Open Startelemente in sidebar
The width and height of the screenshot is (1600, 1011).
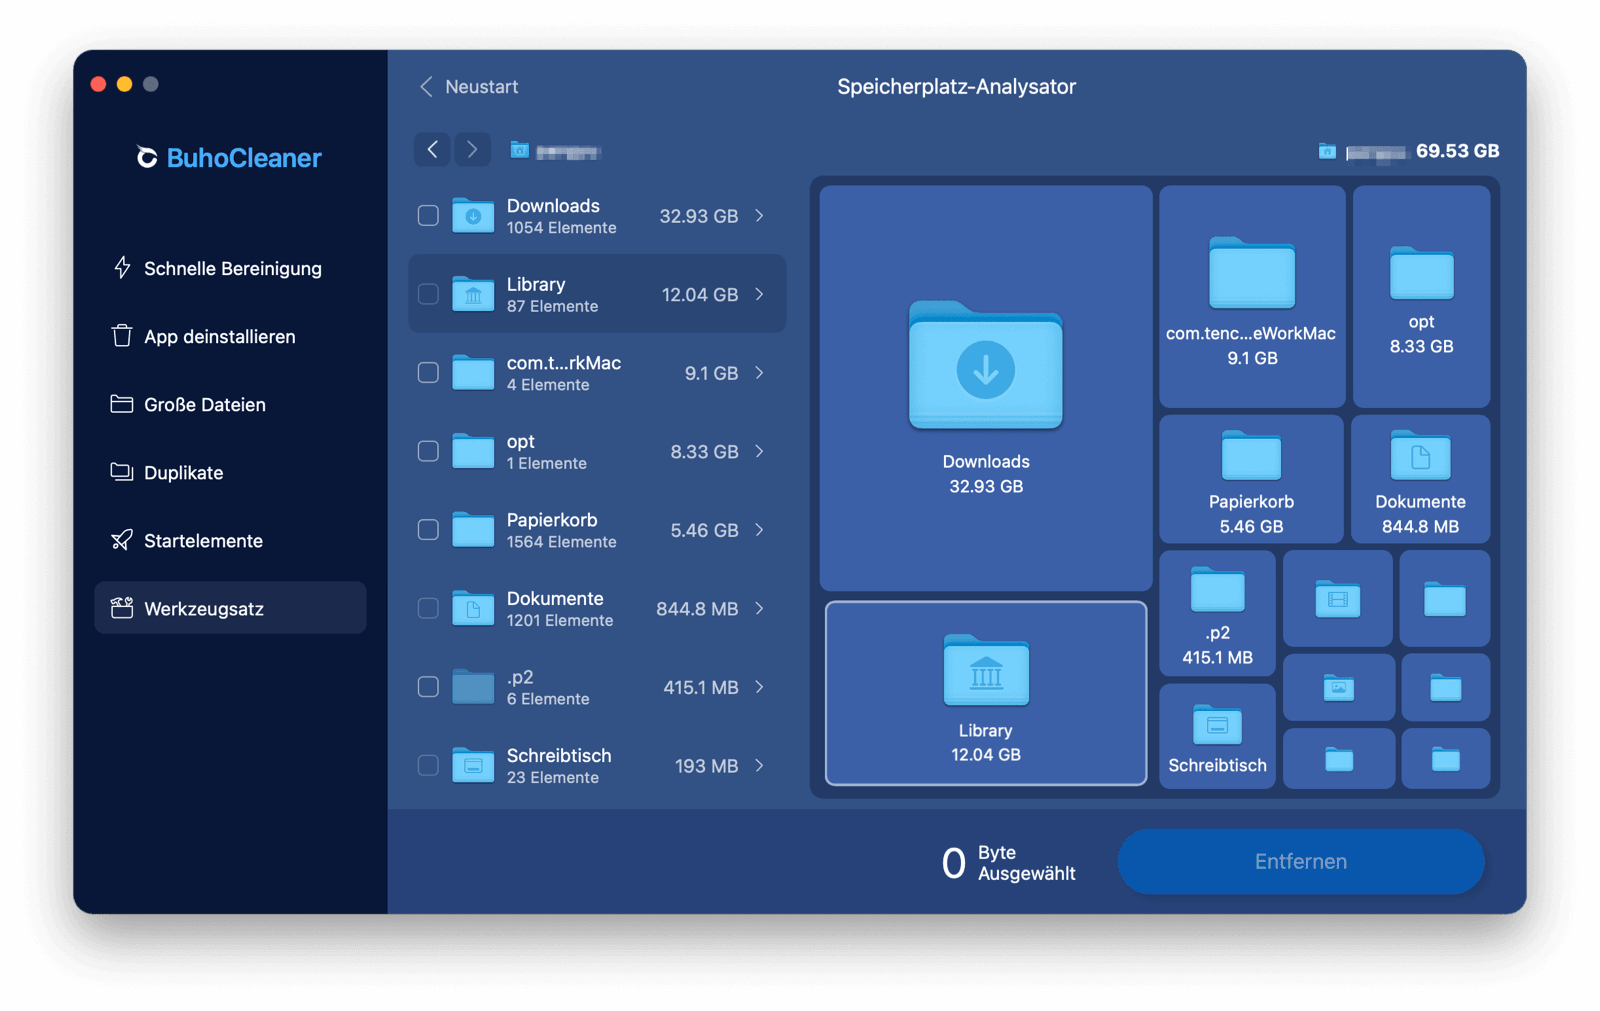(230, 540)
